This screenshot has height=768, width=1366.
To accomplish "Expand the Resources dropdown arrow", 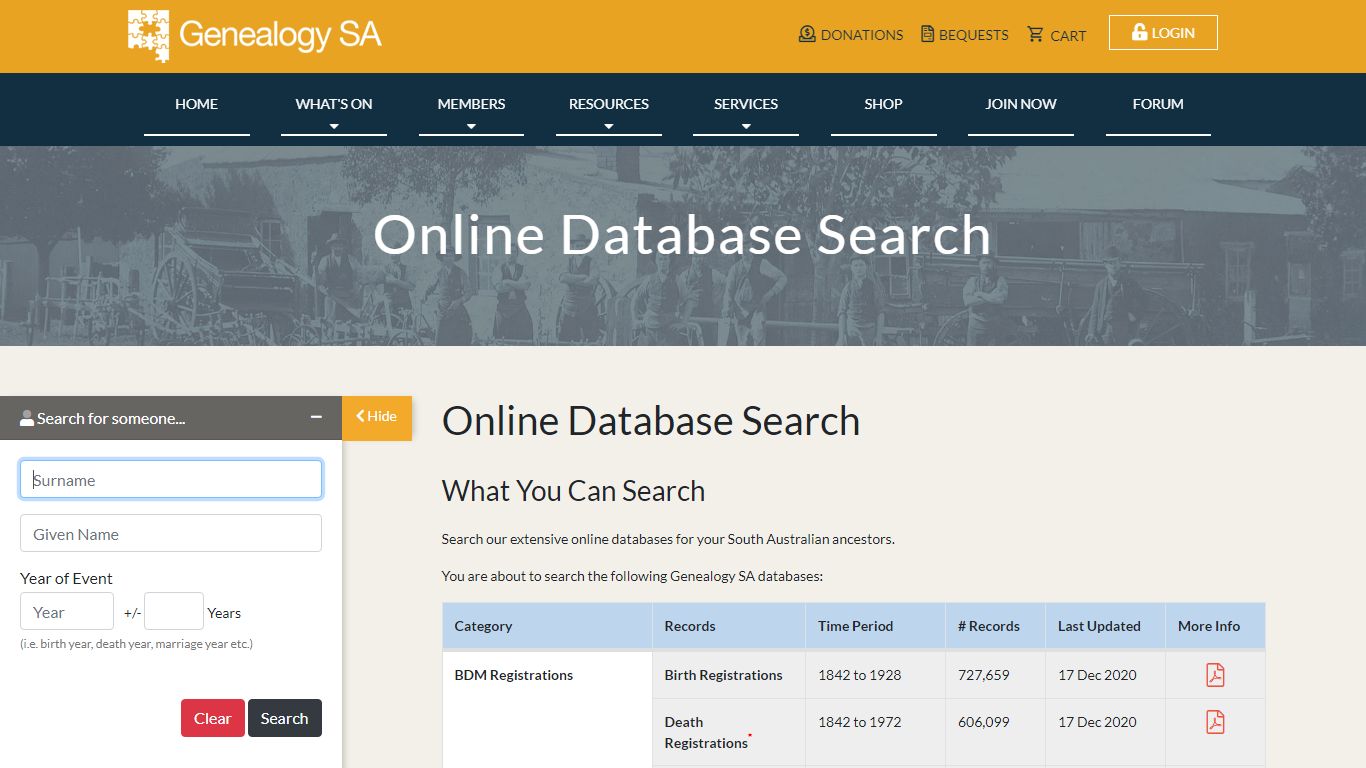I will coord(609,127).
